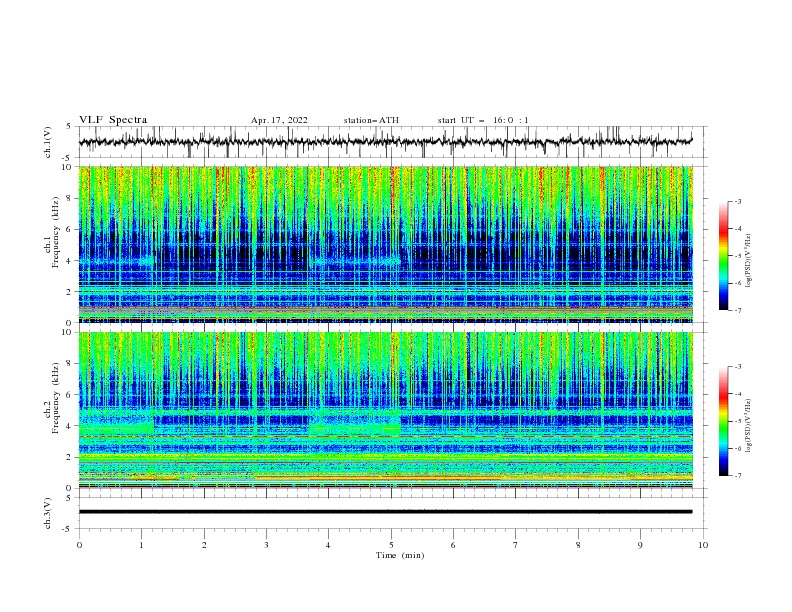
Task: Click time axis tick label "2"
Action: 204,545
